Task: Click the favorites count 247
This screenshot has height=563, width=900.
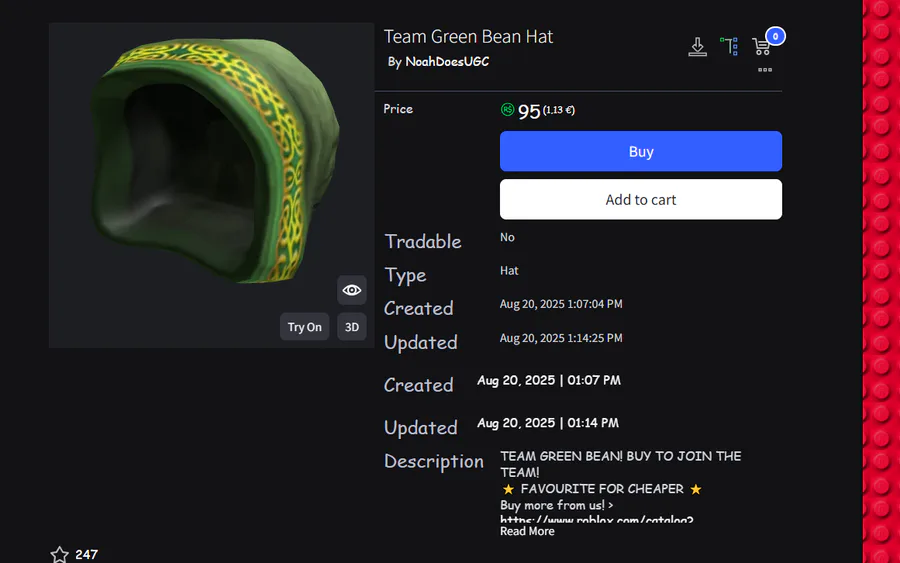Action: tap(86, 555)
